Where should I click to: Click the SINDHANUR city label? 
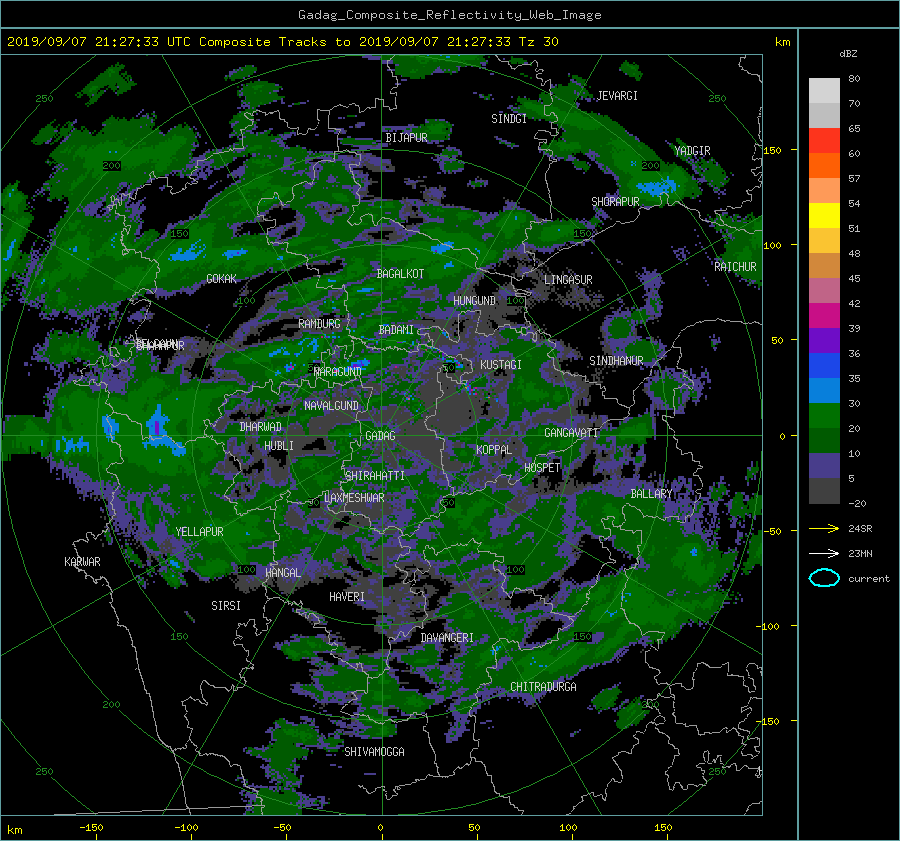click(x=616, y=361)
